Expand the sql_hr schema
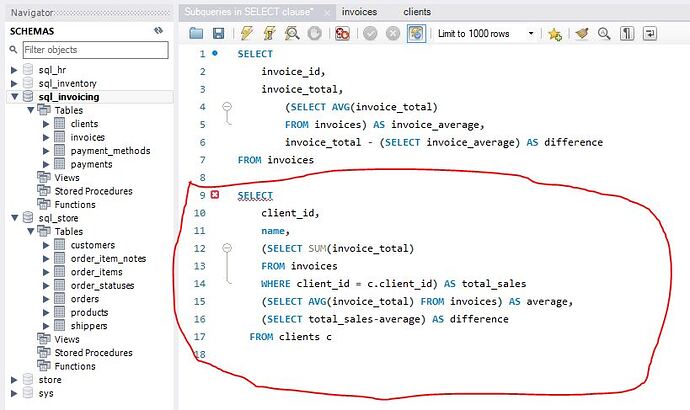This screenshot has height=410, width=690. [x=14, y=70]
